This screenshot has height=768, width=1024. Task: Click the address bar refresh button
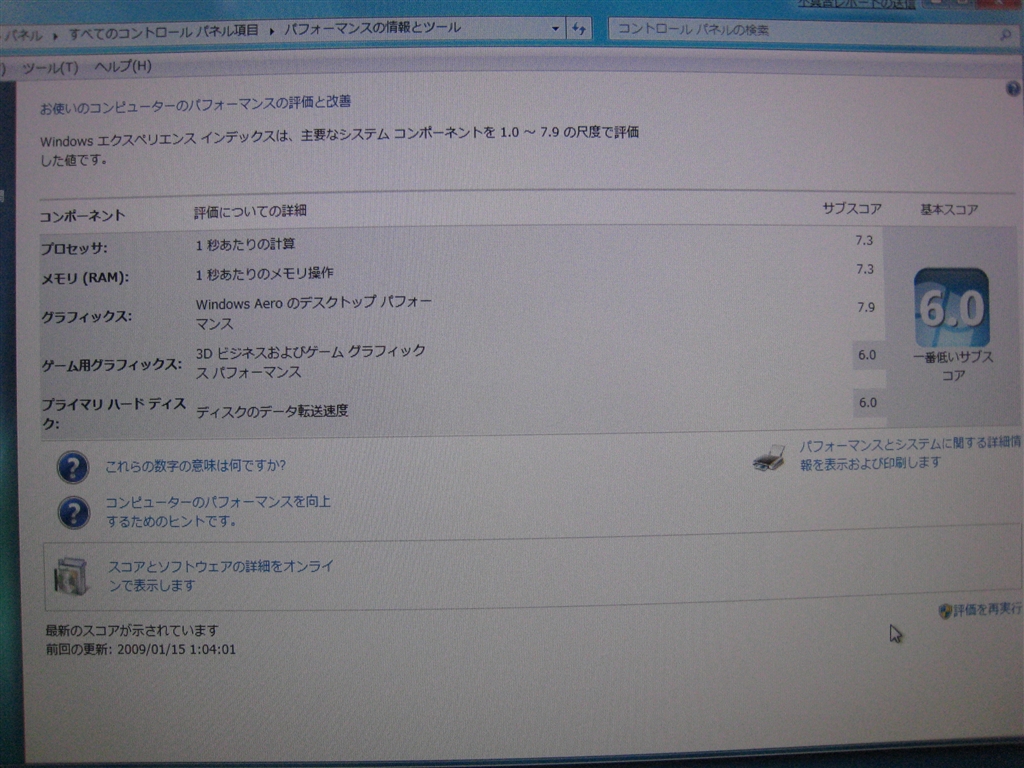coord(579,29)
